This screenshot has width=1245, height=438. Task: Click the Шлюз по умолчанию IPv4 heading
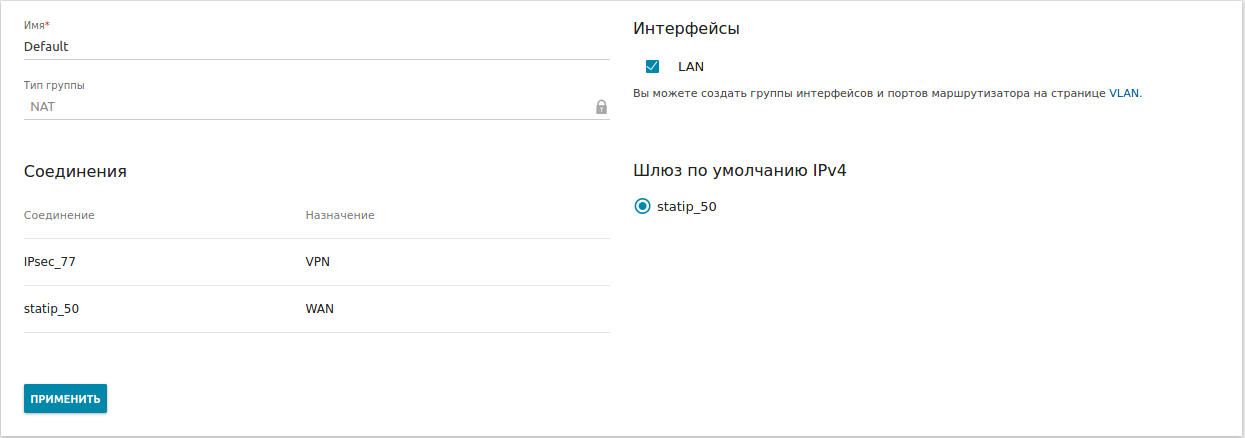coord(740,170)
